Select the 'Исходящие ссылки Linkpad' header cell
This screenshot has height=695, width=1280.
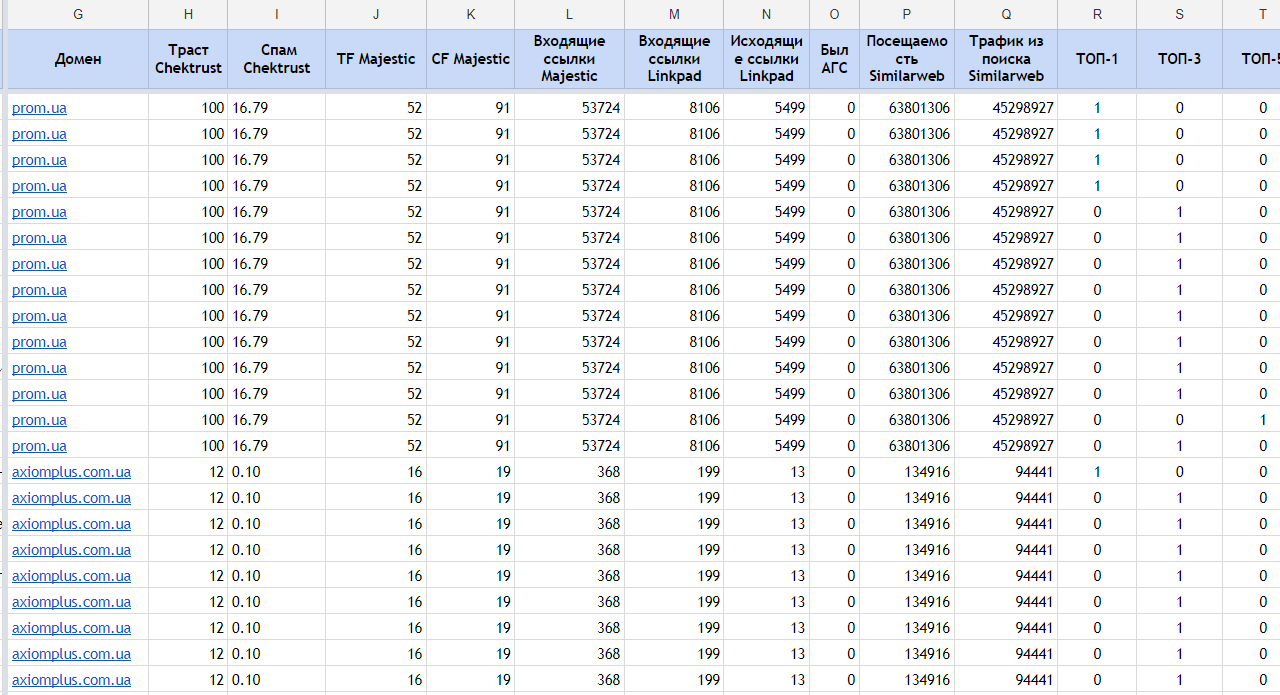click(766, 59)
